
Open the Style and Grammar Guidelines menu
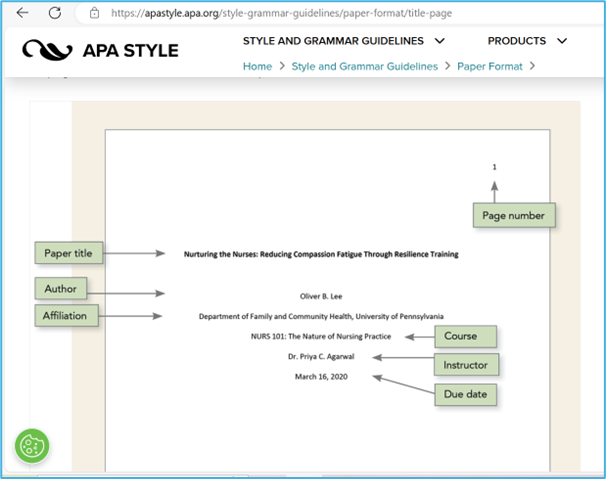point(333,41)
